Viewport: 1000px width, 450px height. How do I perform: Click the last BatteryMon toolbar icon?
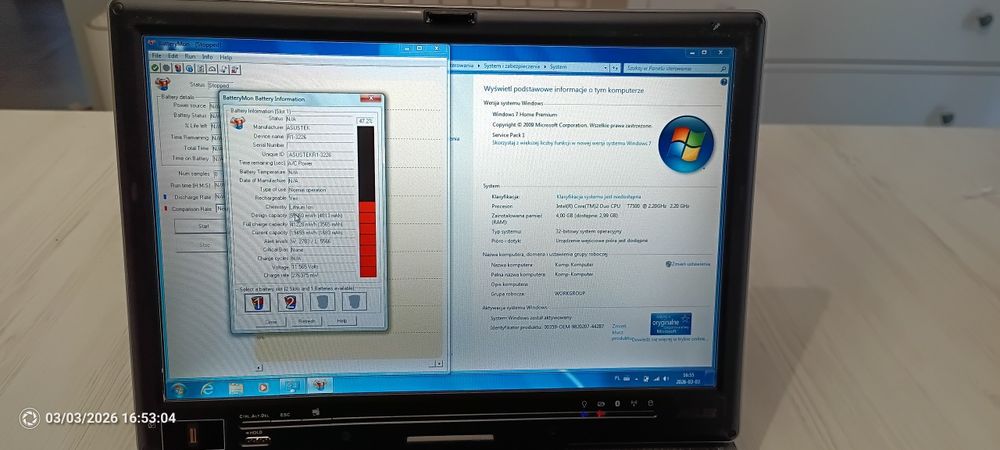[235, 69]
